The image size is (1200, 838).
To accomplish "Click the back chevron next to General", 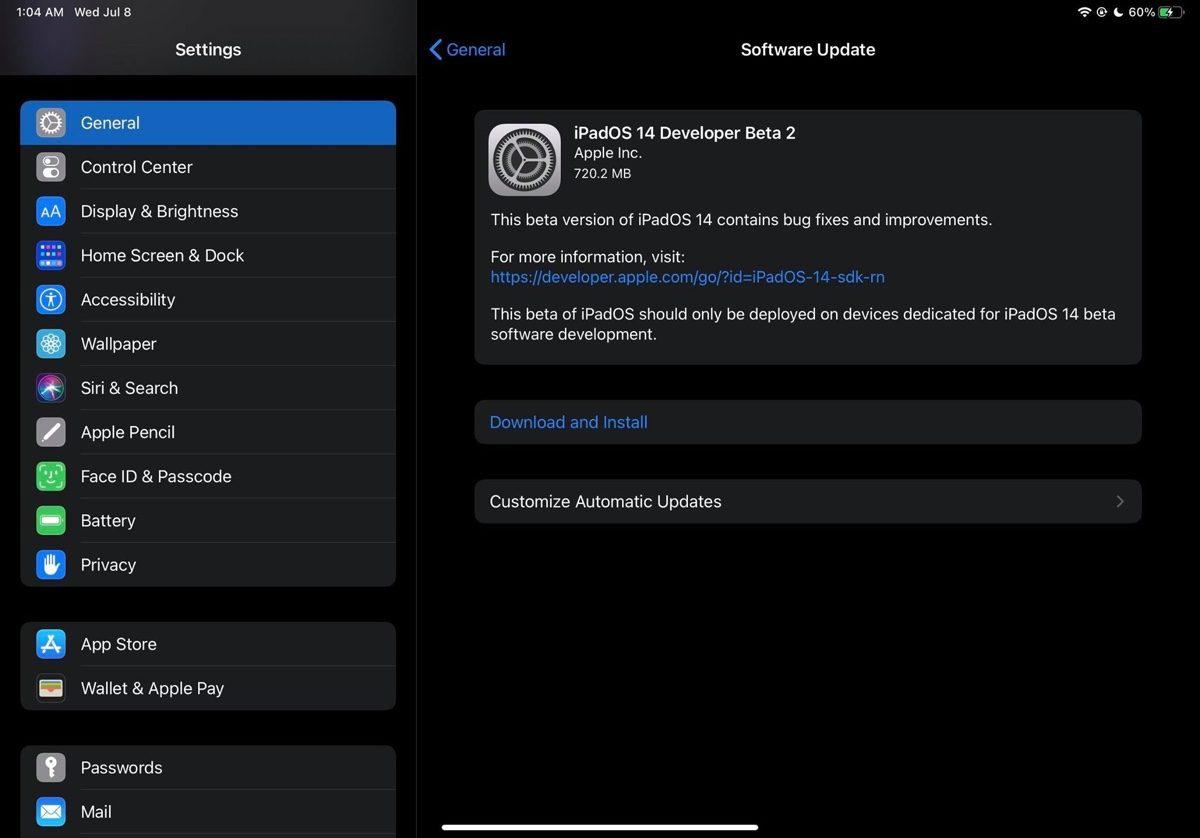I will (434, 49).
